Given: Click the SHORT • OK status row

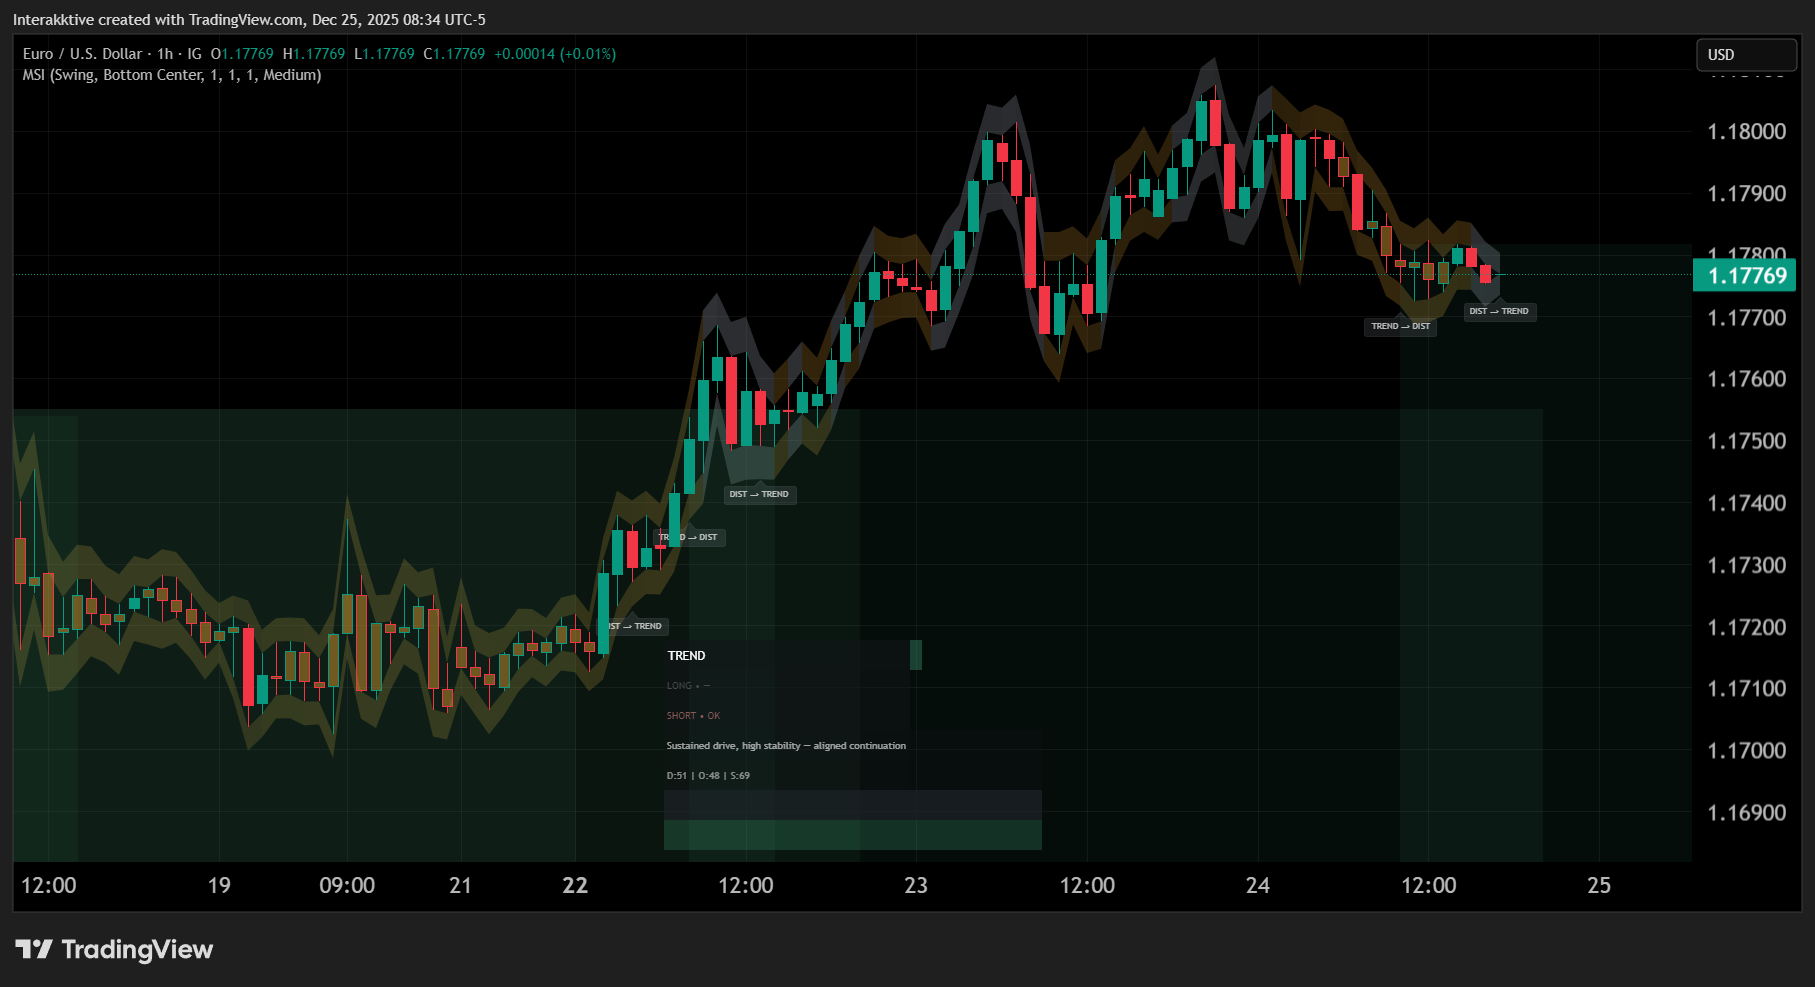Looking at the screenshot, I should point(693,716).
